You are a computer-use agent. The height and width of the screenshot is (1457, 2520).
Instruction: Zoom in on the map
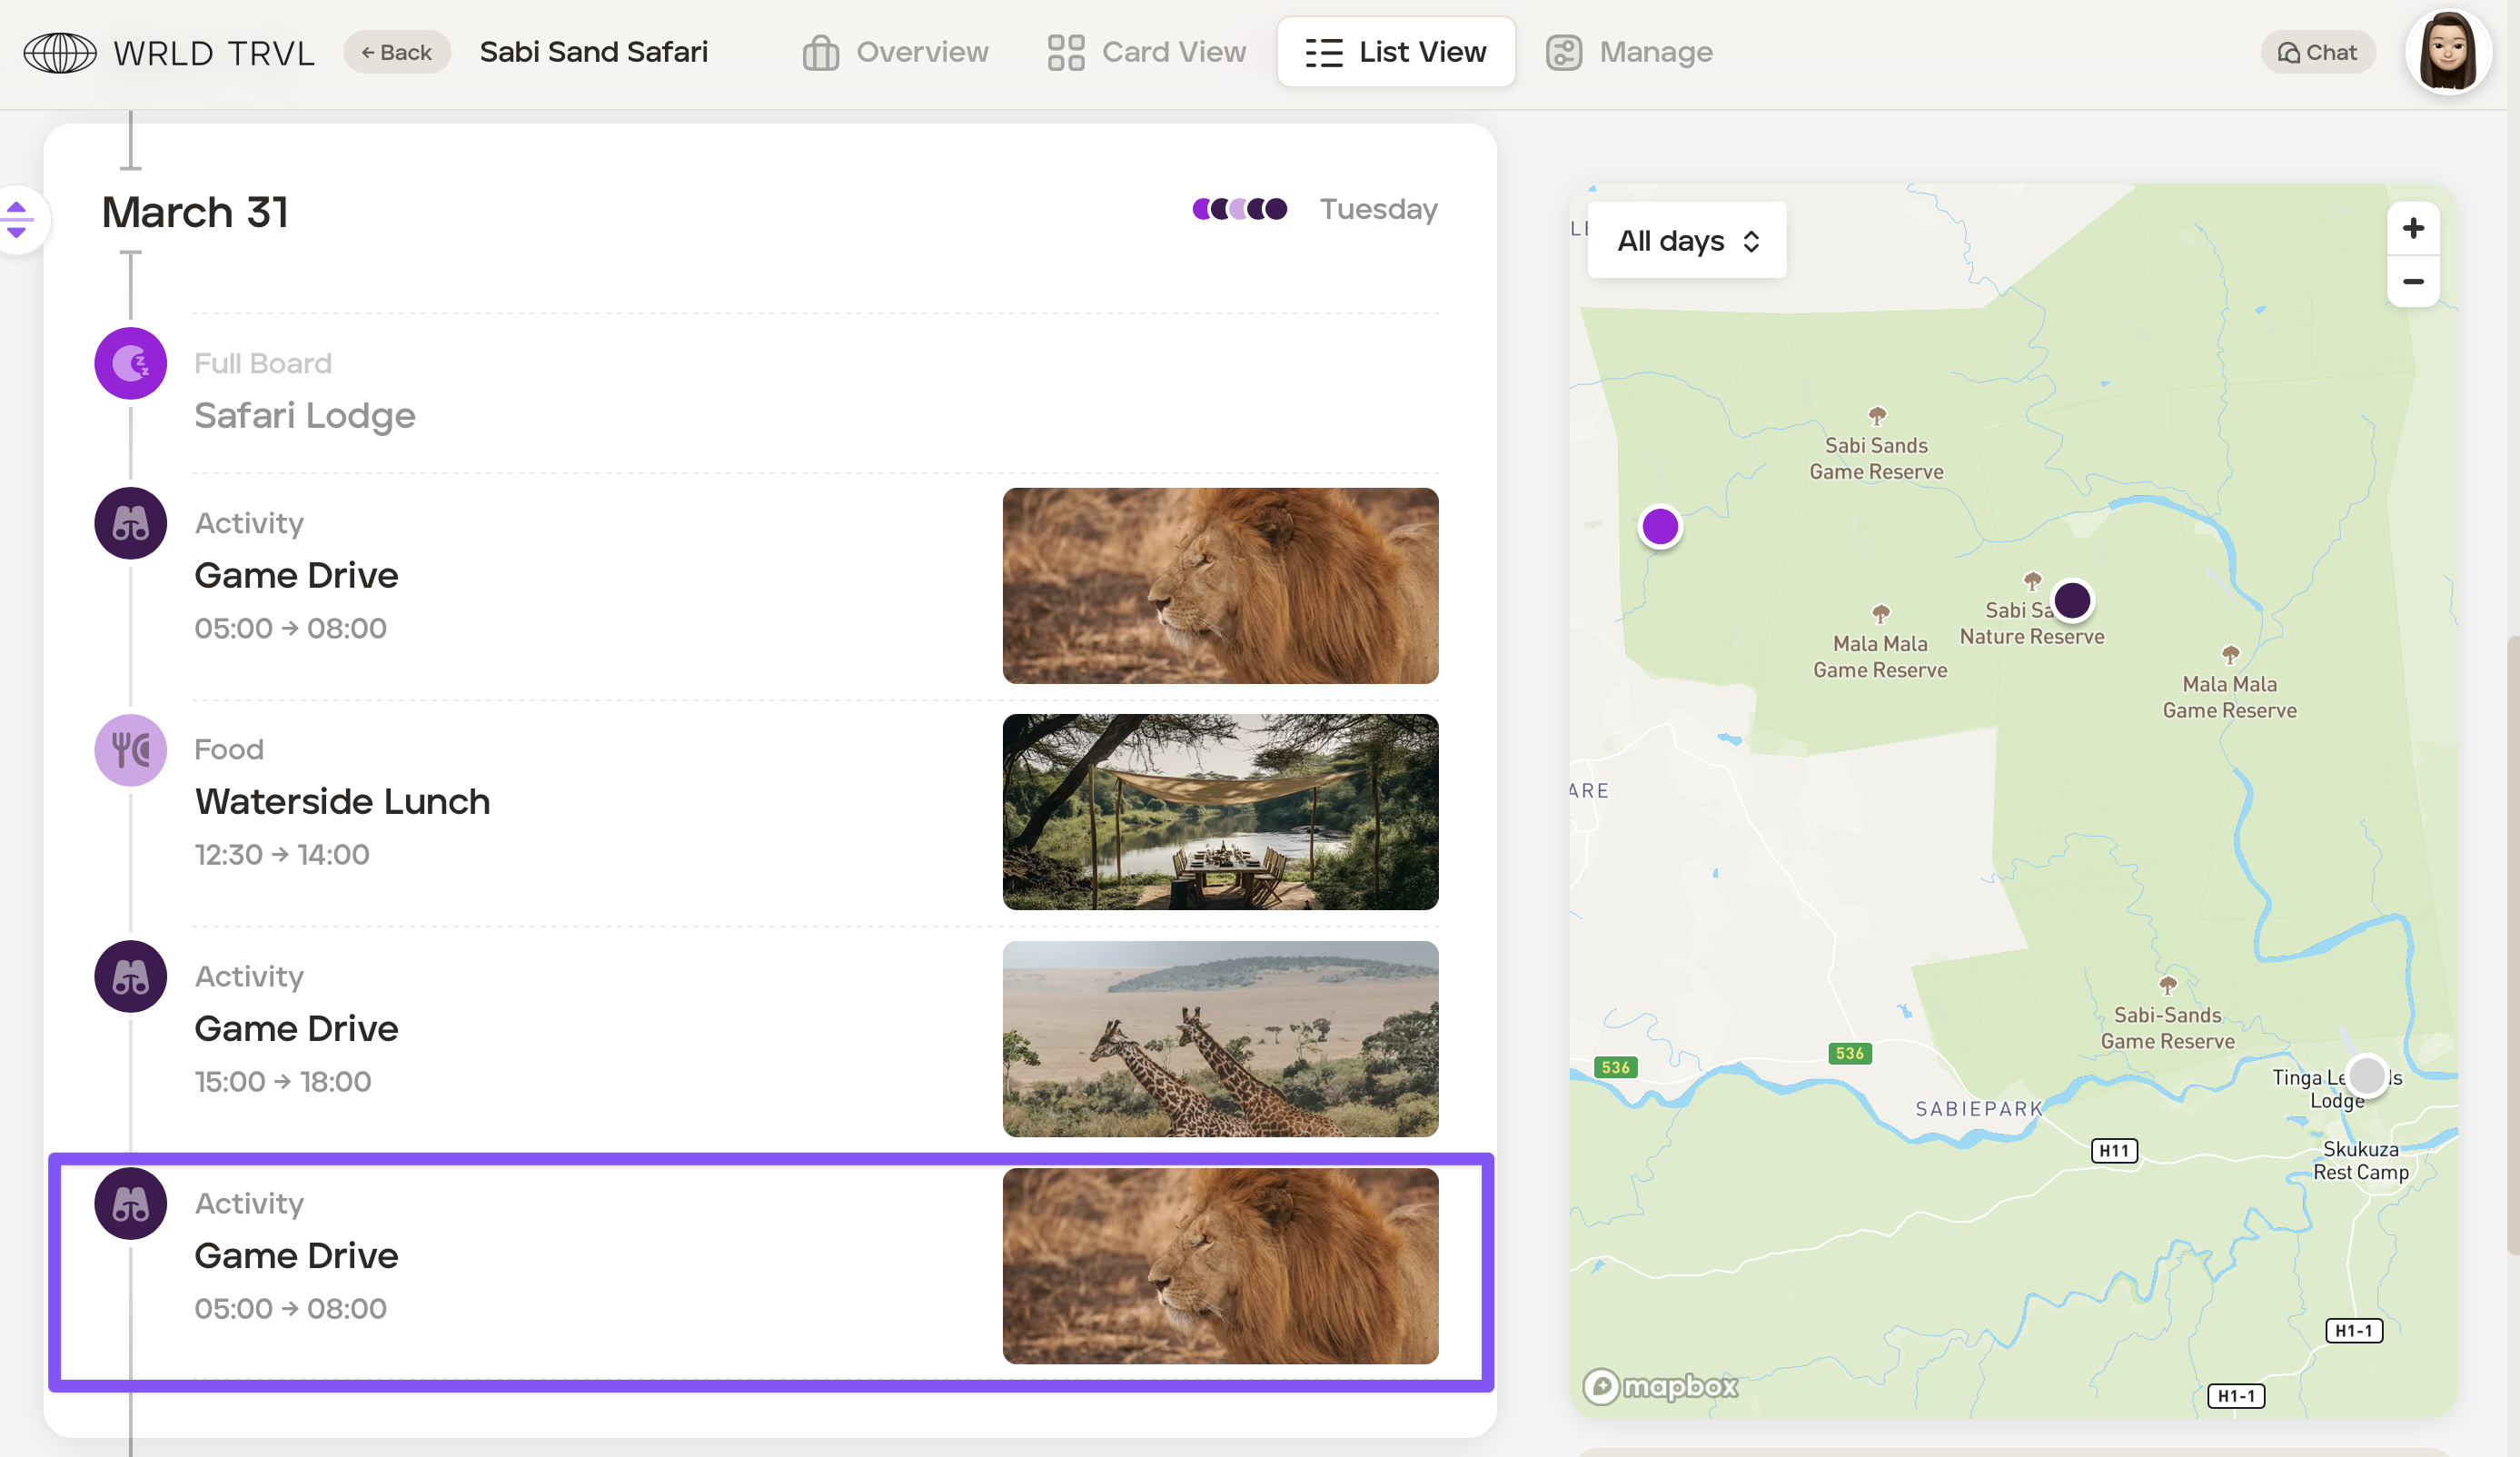(x=2412, y=228)
